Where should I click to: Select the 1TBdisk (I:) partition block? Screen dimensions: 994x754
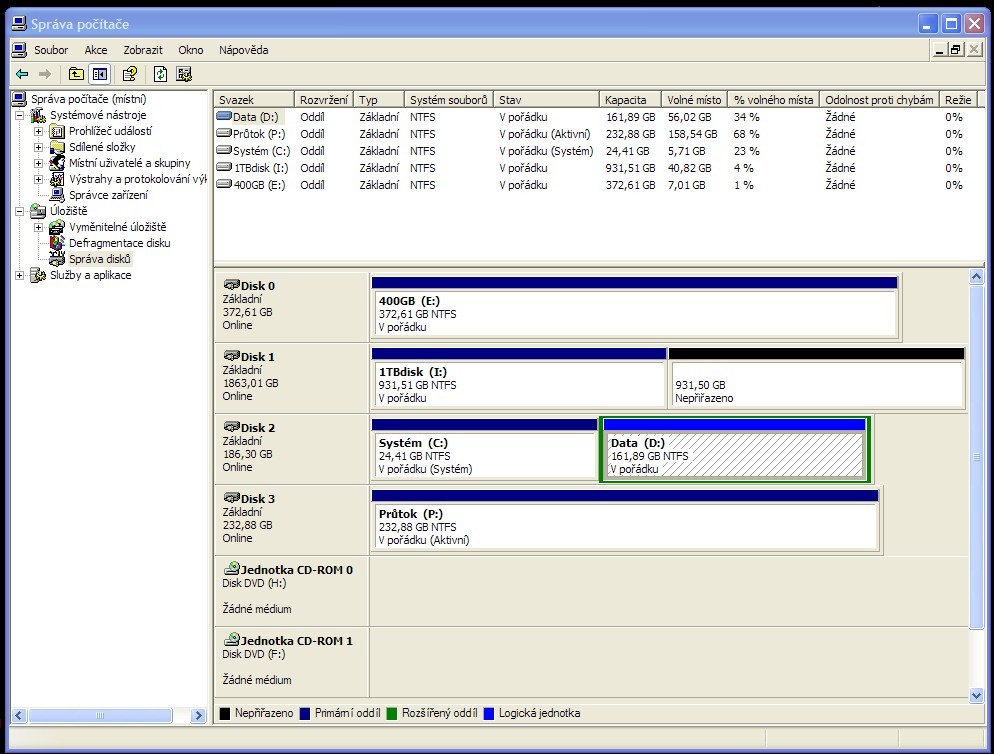[x=517, y=384]
